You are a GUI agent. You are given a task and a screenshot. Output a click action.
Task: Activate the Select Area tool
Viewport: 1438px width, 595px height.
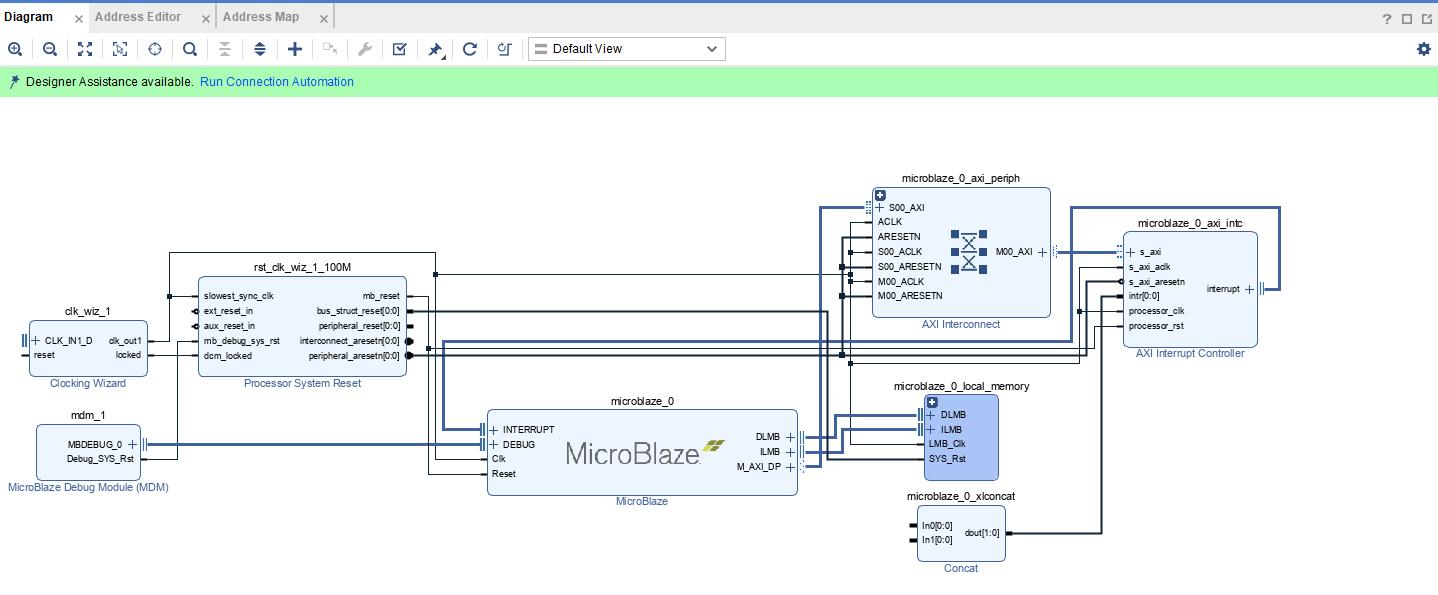pos(120,49)
